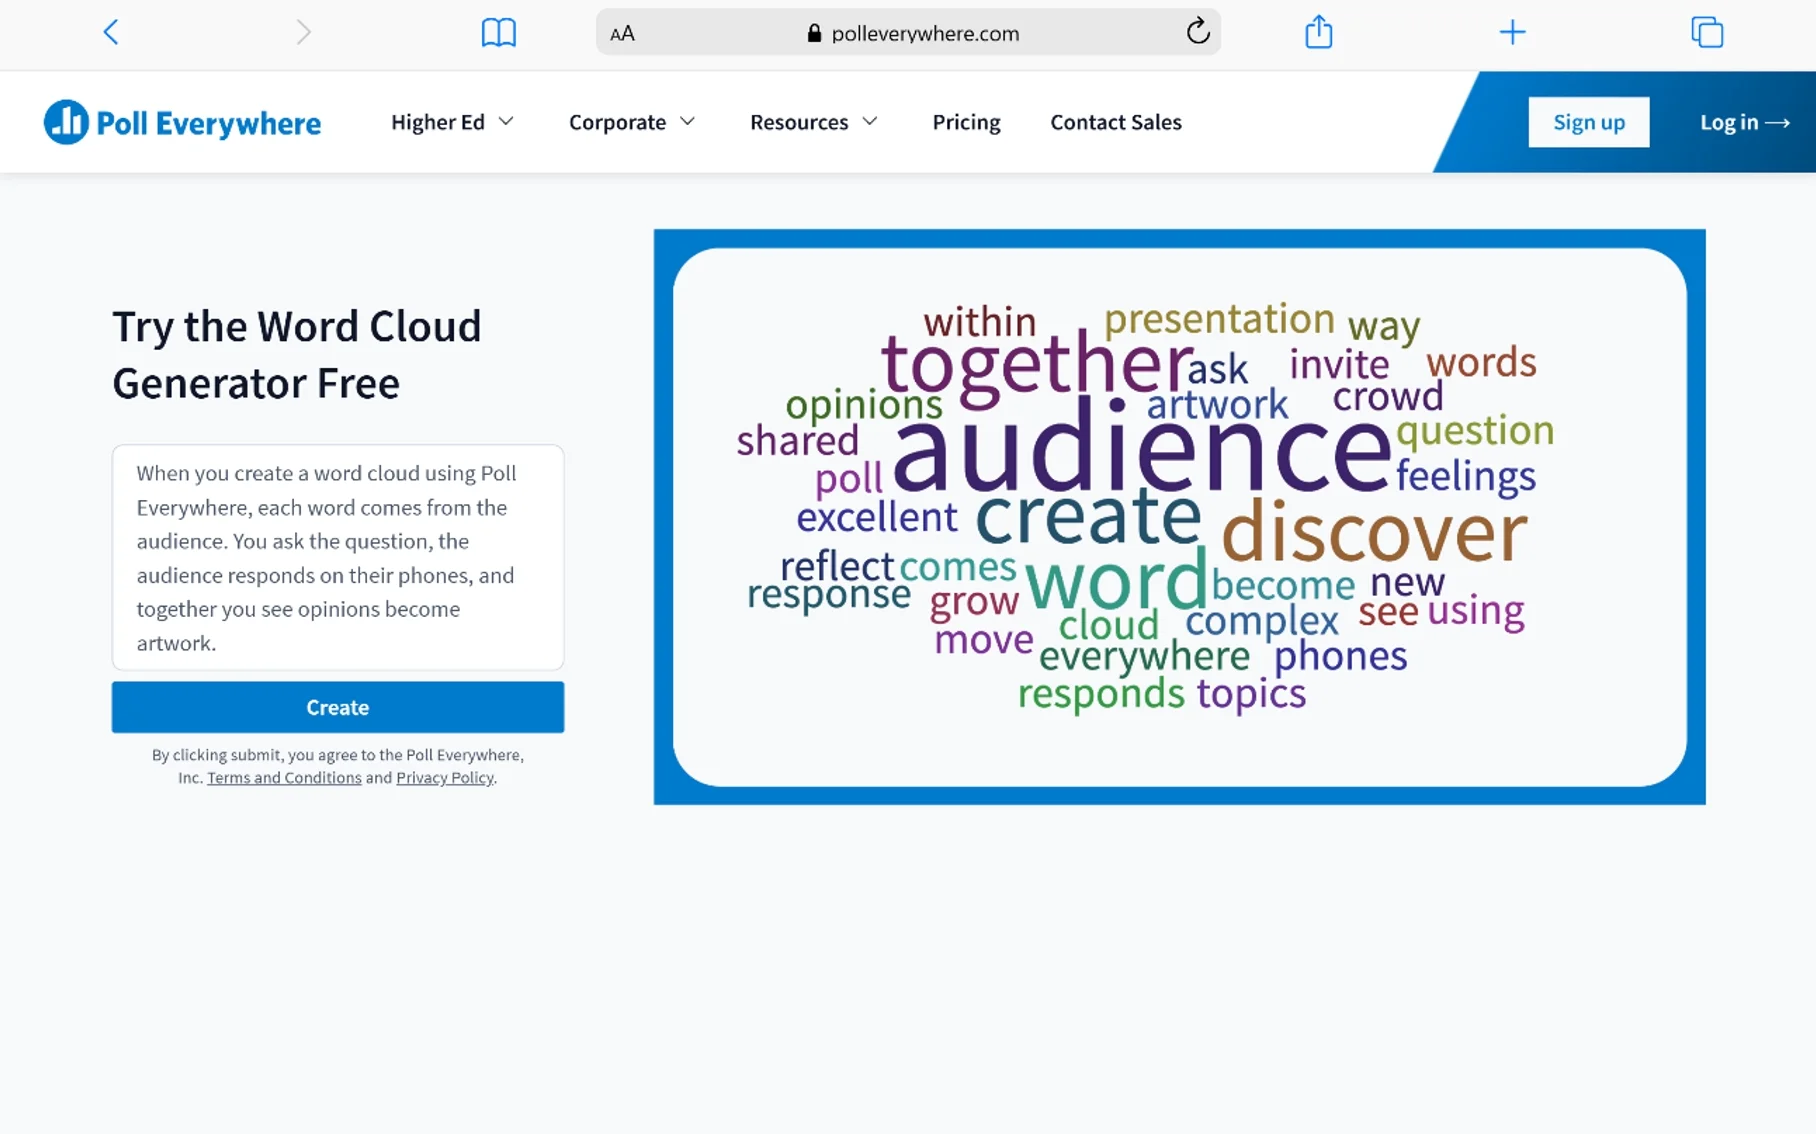Expand the Corporate menu
This screenshot has width=1816, height=1134.
pos(632,122)
